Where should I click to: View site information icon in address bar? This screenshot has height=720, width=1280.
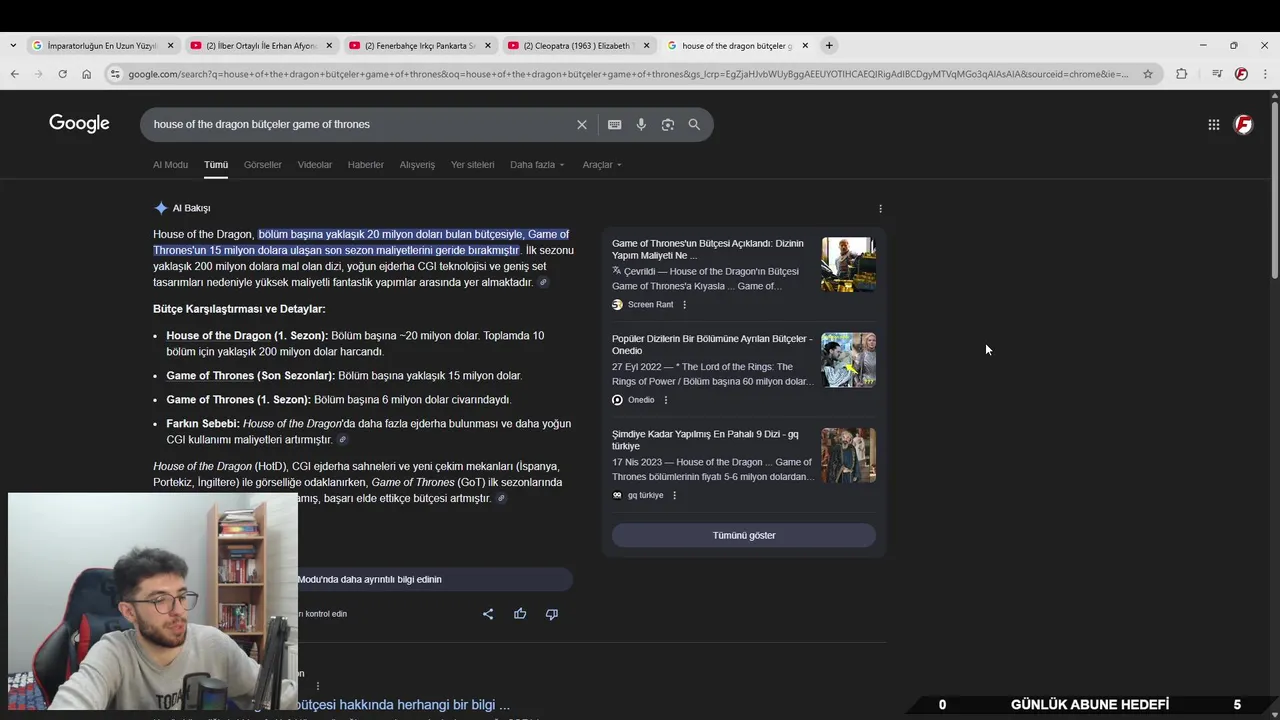pyautogui.click(x=115, y=74)
